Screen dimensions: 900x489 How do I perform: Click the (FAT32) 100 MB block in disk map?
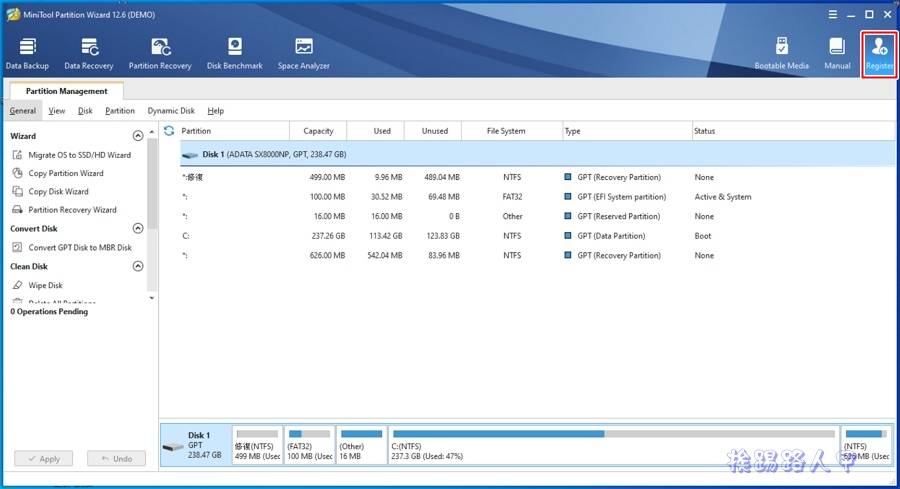(309, 445)
